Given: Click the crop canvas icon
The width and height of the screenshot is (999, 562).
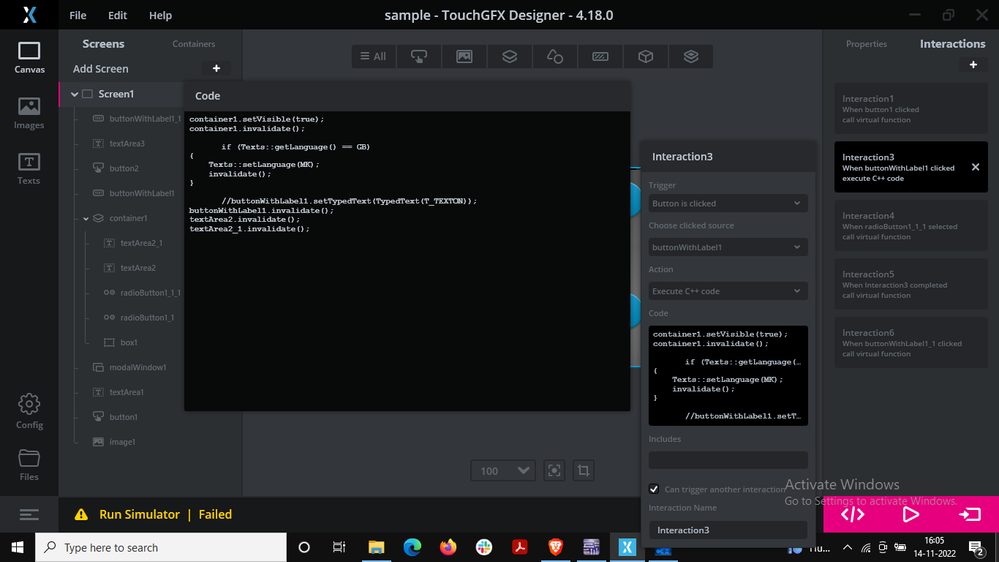Looking at the screenshot, I should [x=583, y=471].
